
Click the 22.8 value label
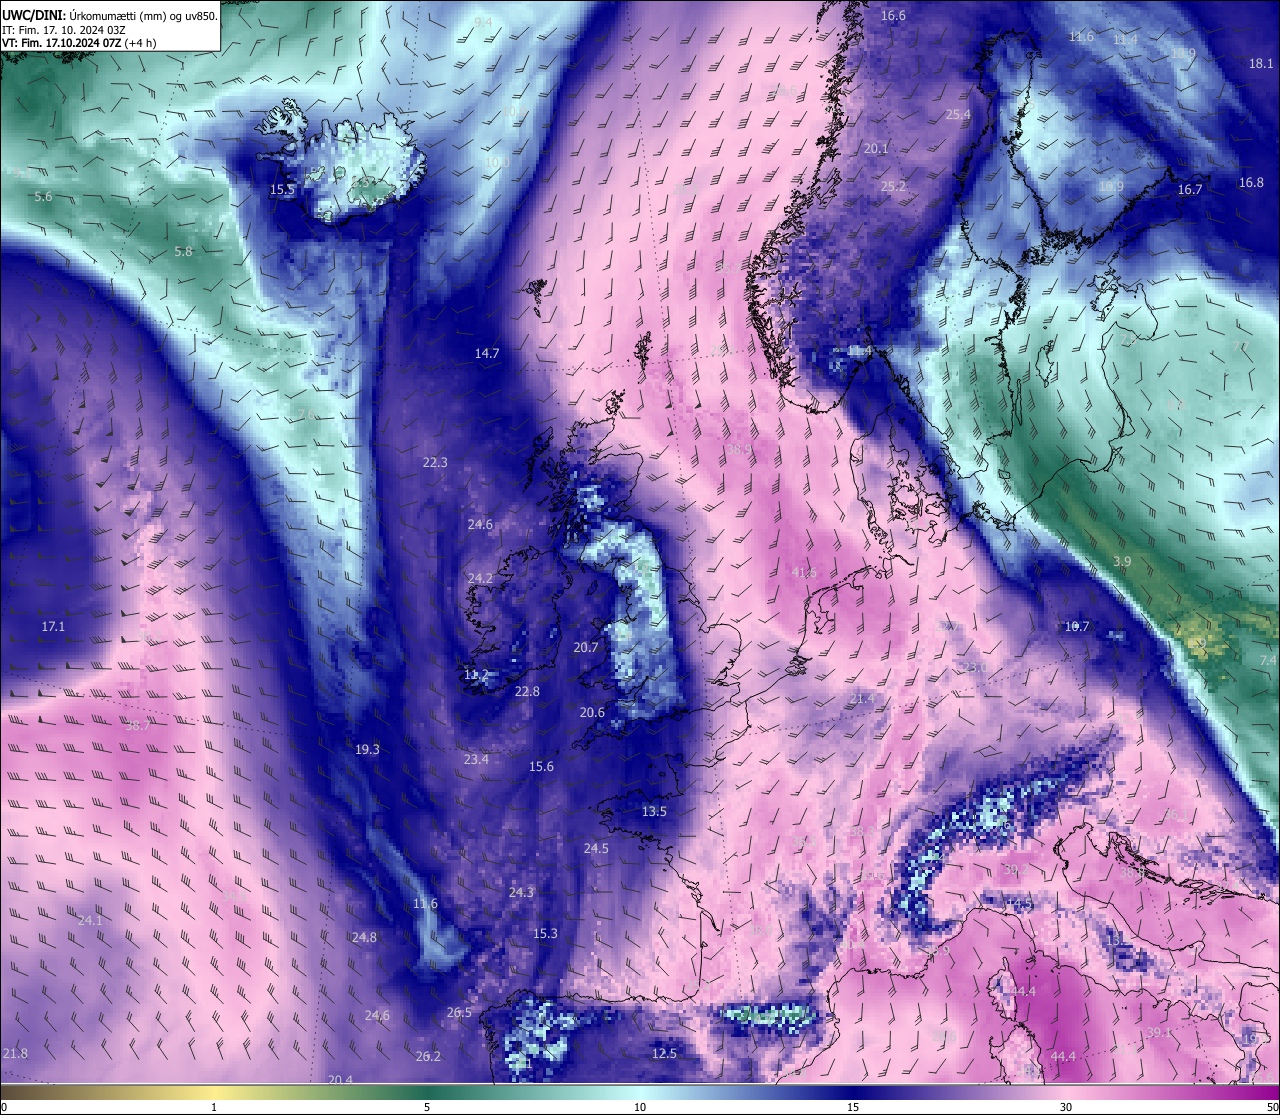pyautogui.click(x=527, y=691)
